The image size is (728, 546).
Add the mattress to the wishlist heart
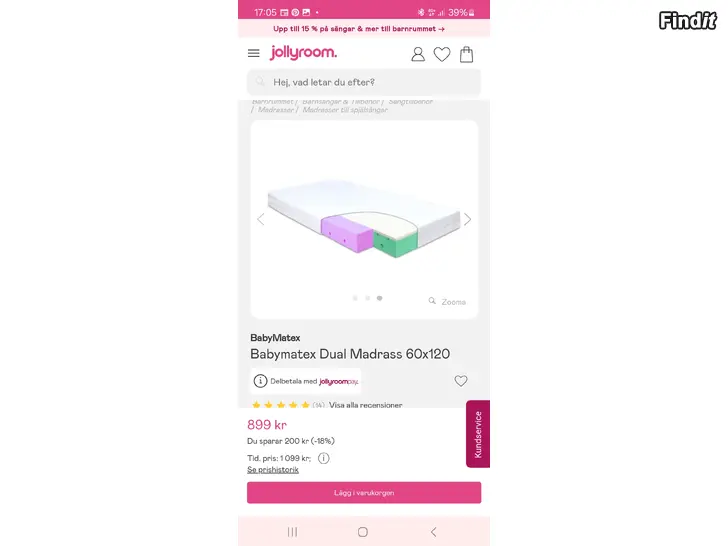click(461, 381)
